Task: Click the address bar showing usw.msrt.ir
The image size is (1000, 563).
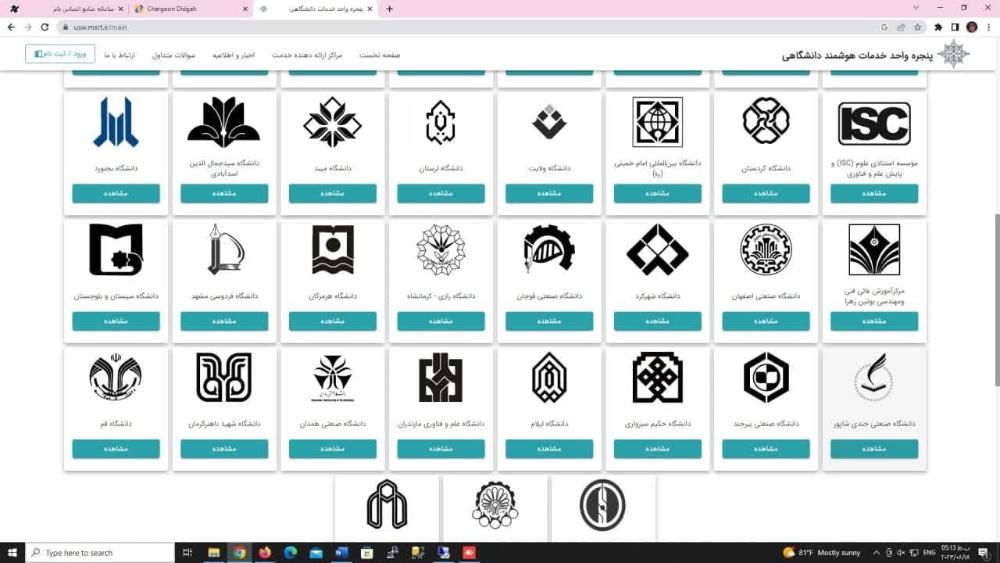Action: [469, 27]
